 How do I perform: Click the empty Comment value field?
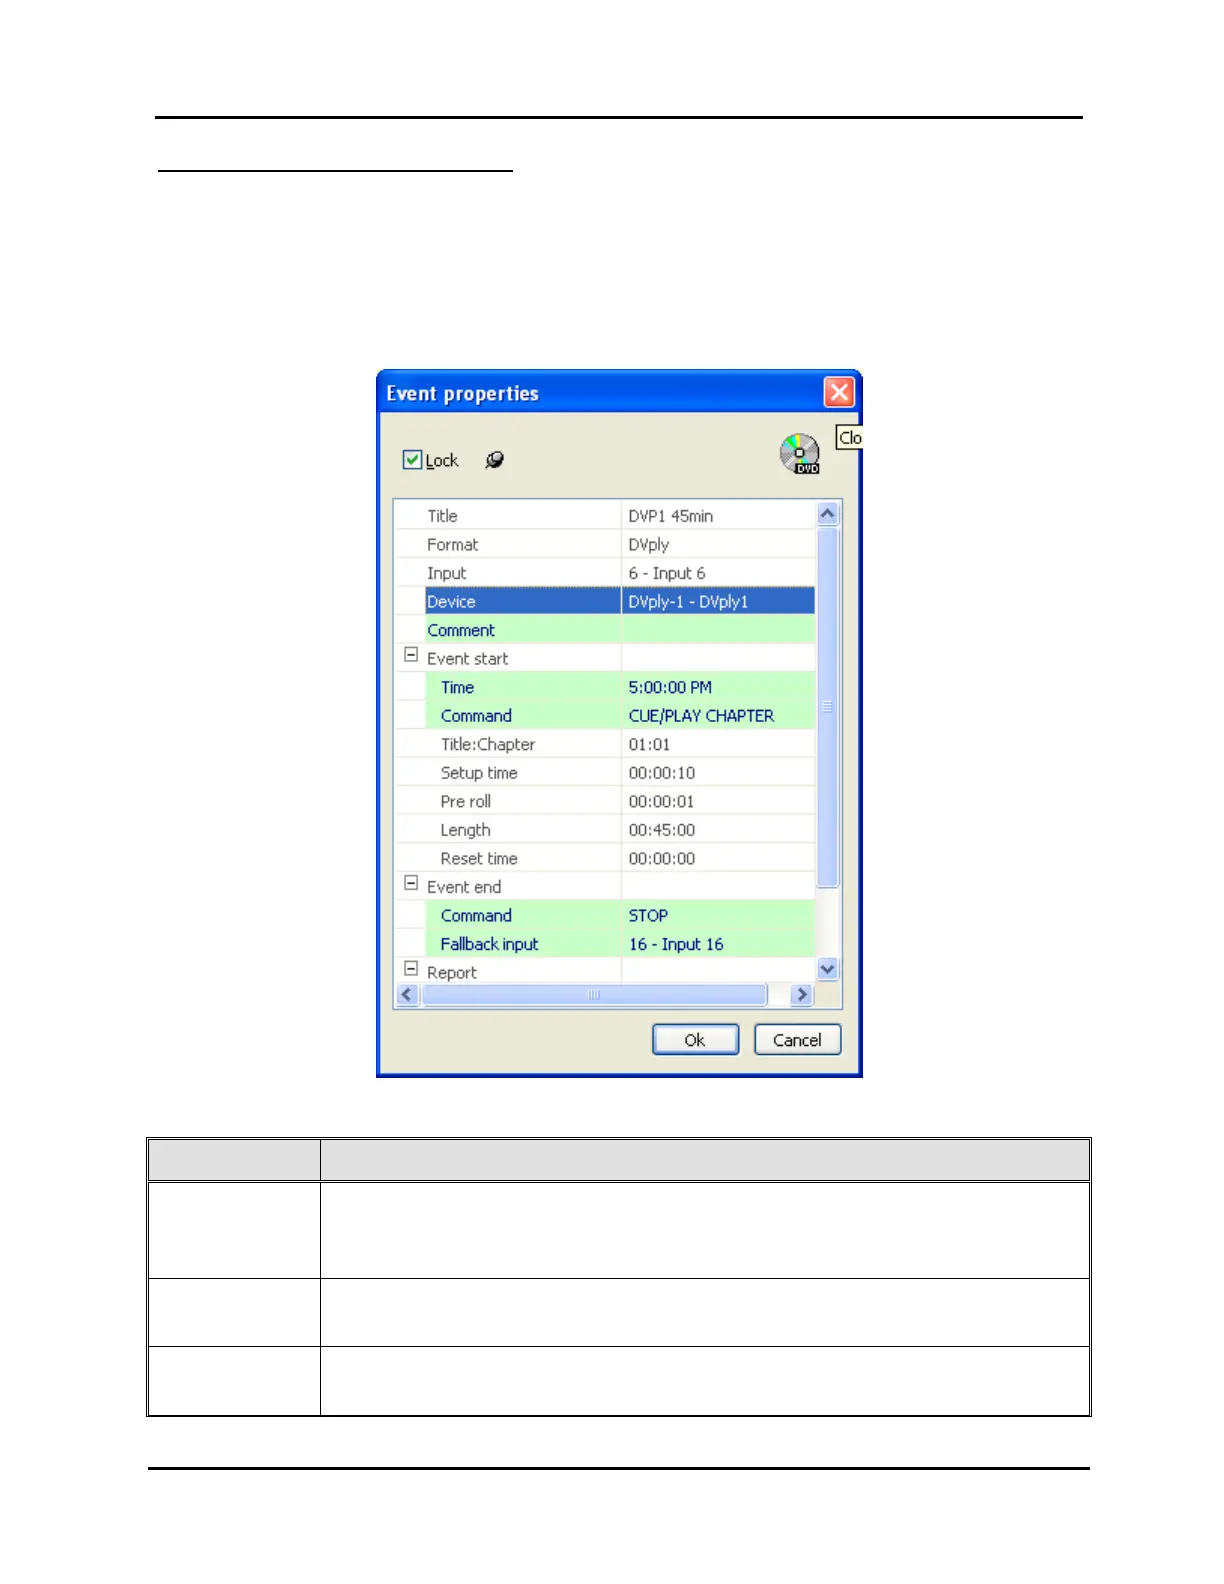tap(718, 630)
